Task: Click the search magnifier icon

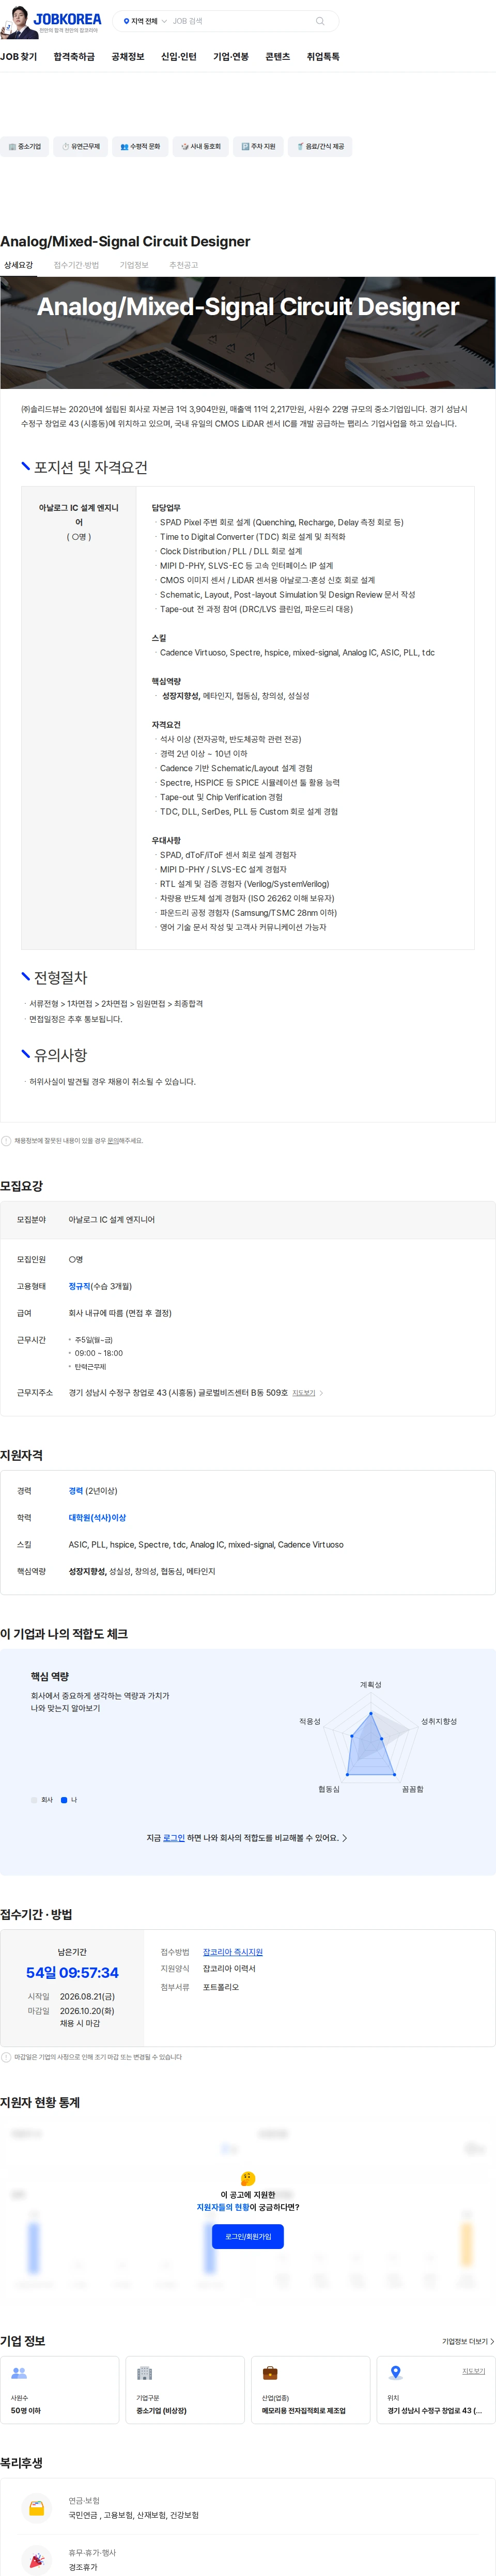Action: [x=320, y=21]
